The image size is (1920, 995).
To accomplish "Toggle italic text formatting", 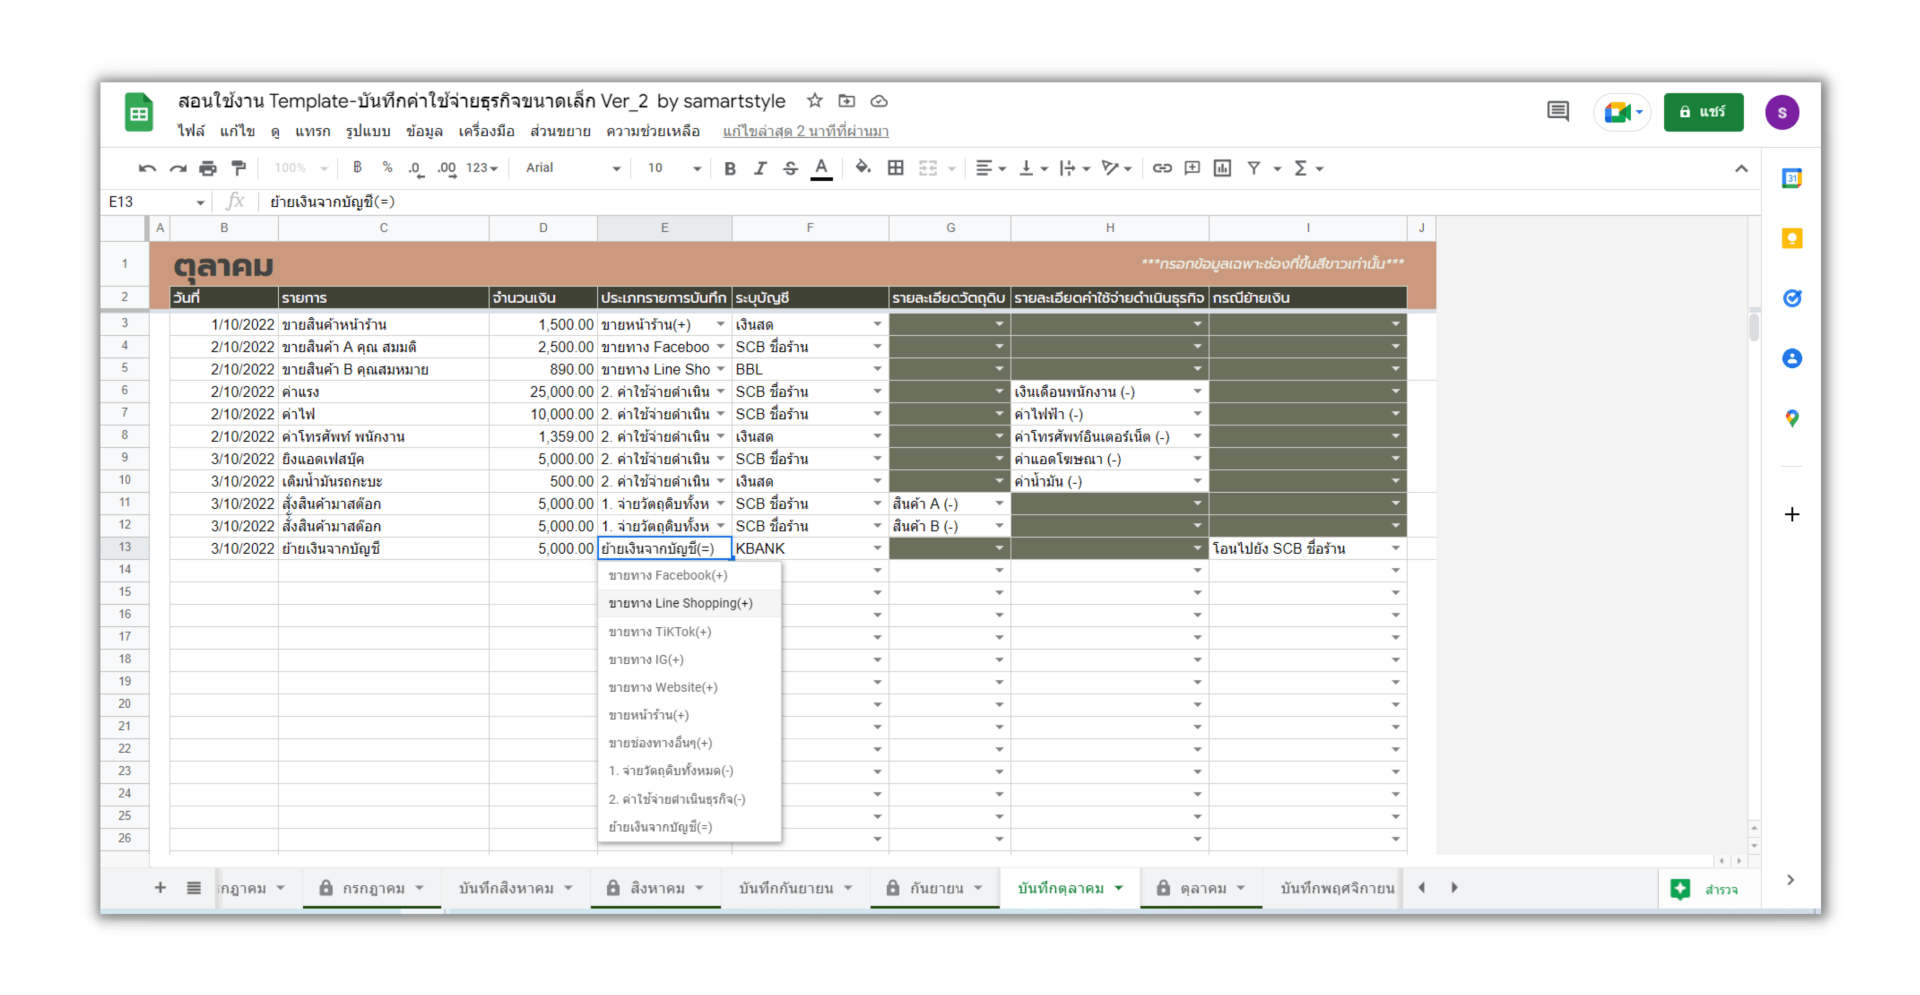I will pyautogui.click(x=760, y=168).
